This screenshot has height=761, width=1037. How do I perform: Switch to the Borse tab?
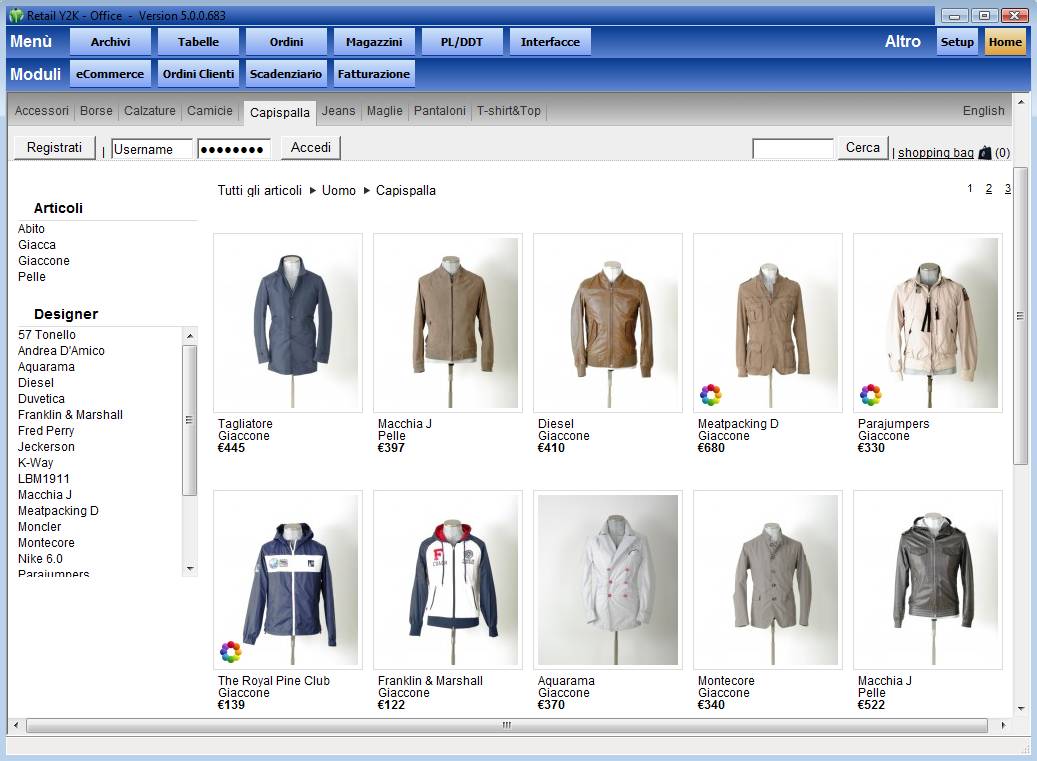[x=96, y=111]
